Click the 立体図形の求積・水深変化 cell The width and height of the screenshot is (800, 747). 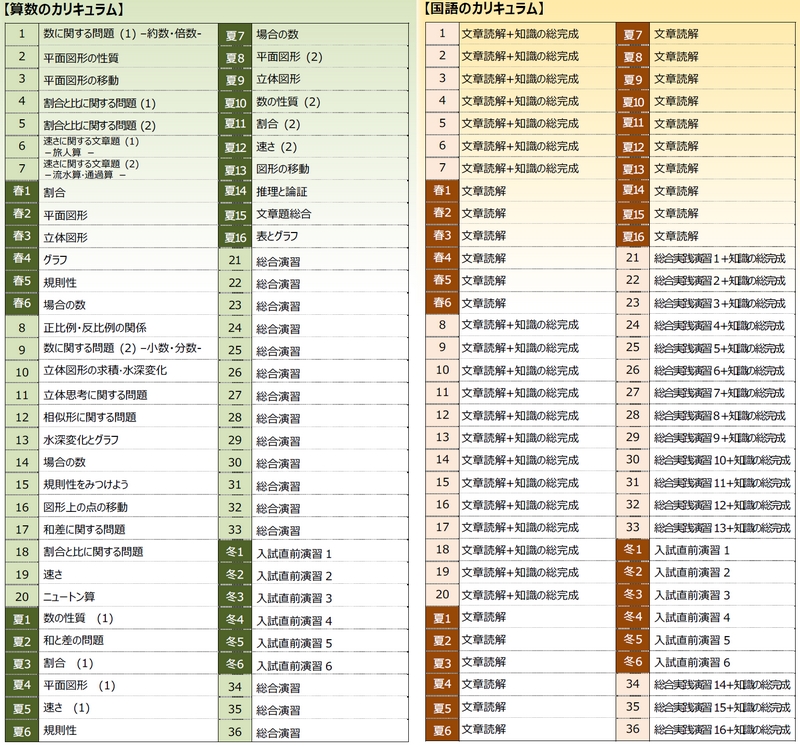105,372
